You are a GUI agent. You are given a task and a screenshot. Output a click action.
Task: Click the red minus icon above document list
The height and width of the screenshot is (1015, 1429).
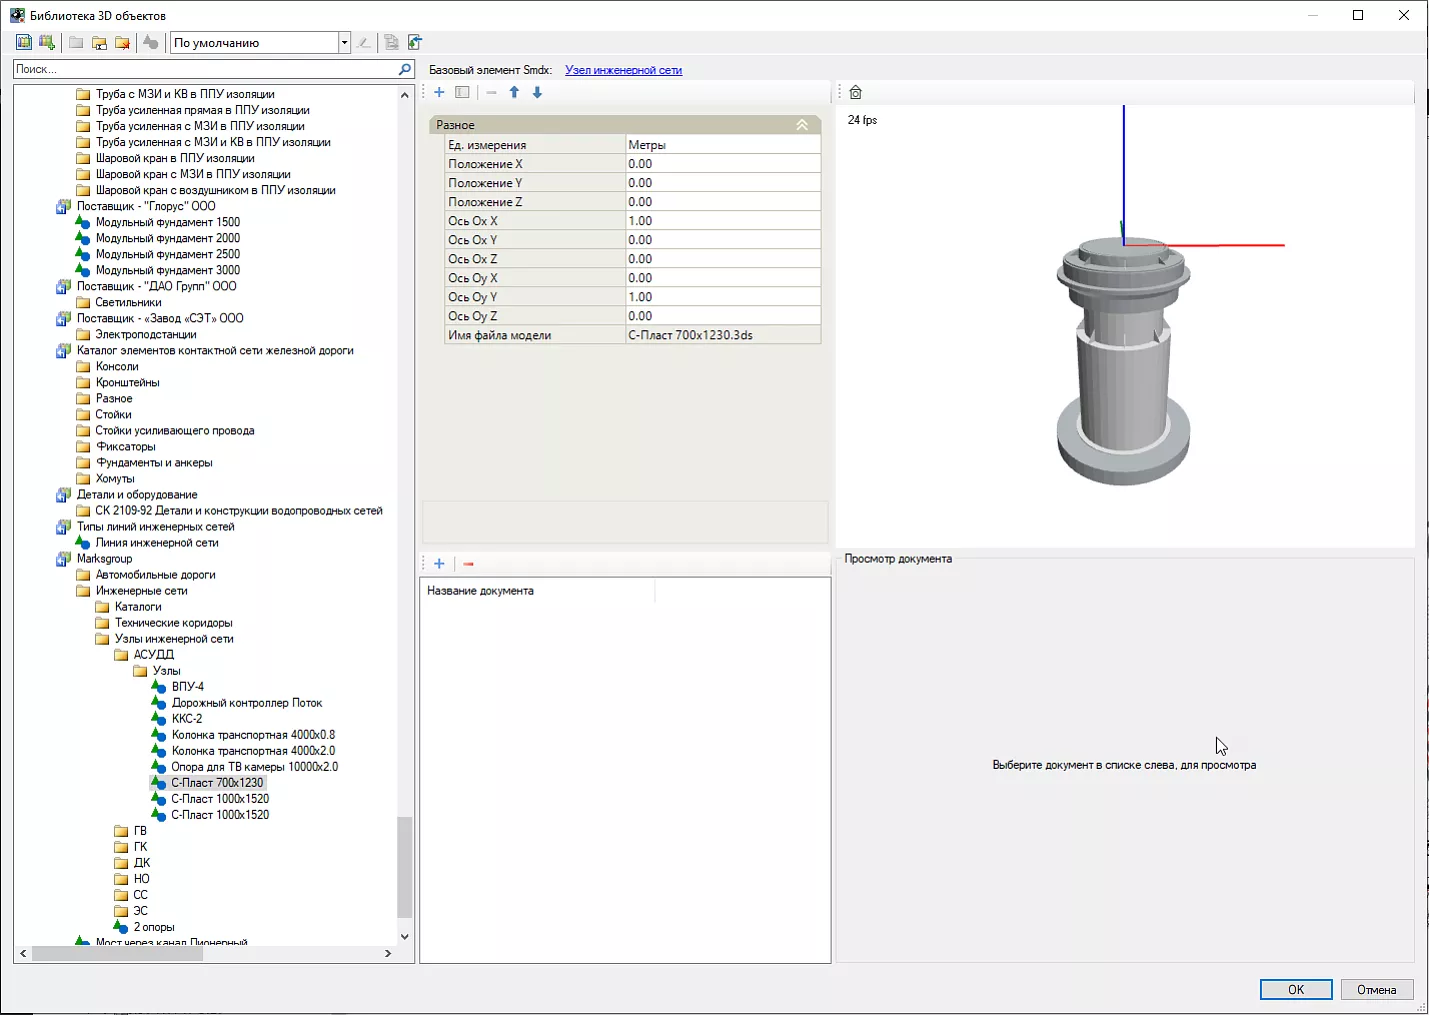tap(468, 564)
